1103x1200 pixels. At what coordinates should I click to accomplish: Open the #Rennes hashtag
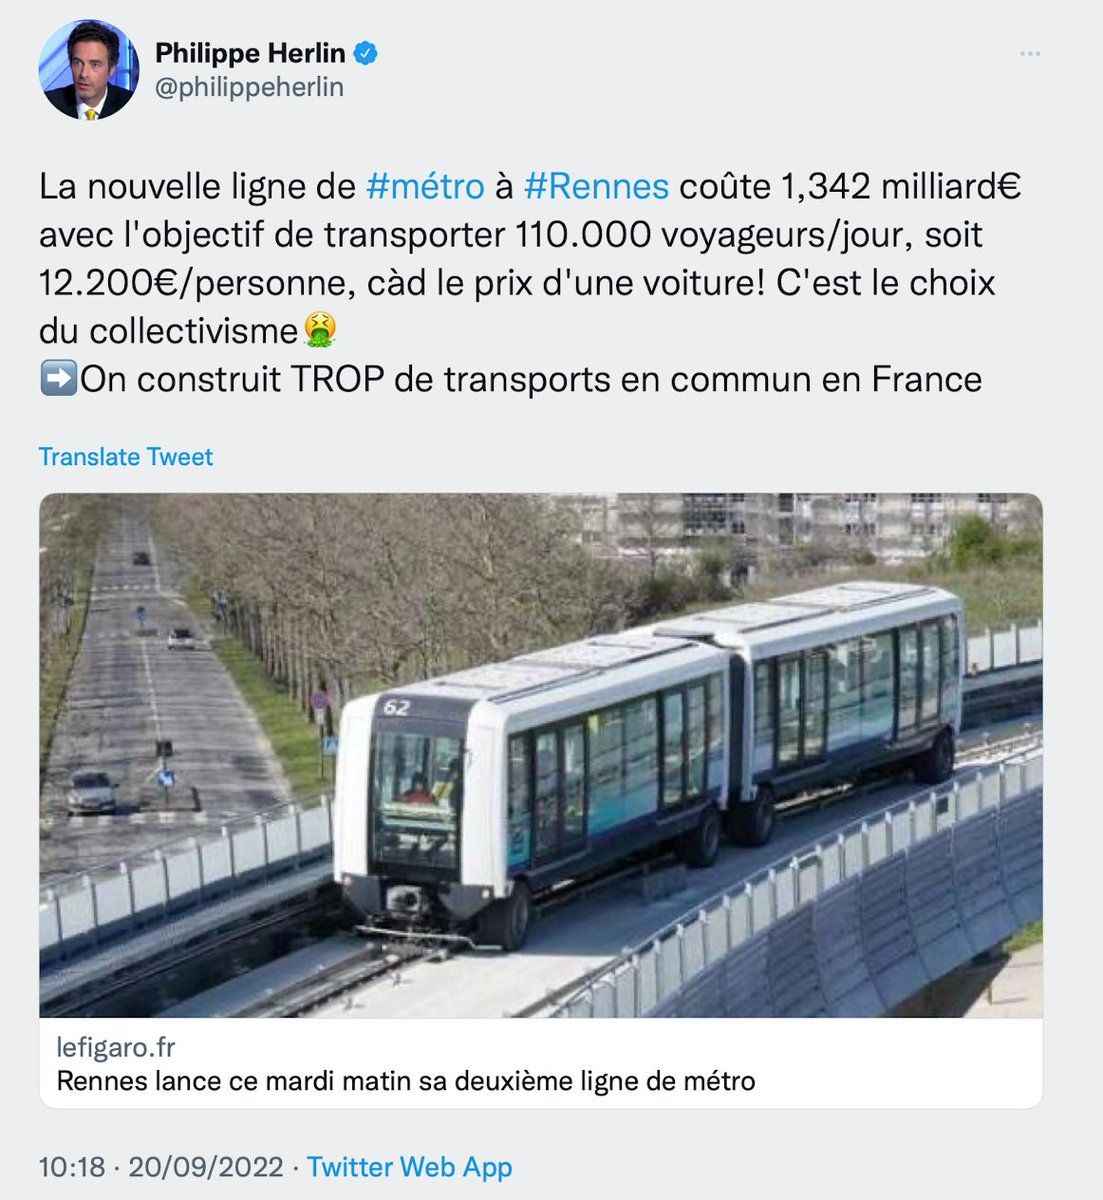point(596,186)
